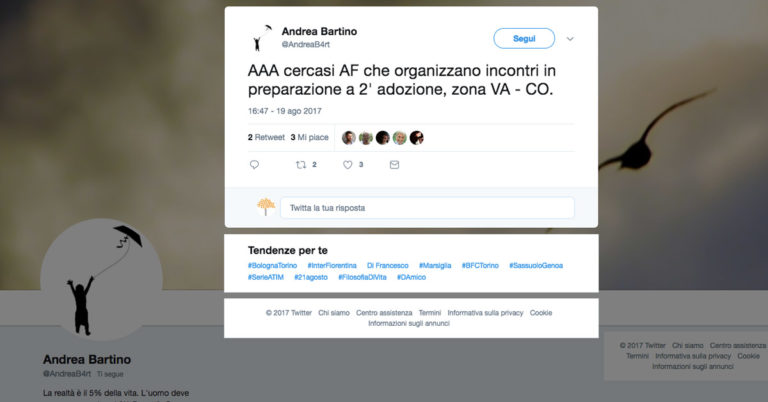The image size is (768, 402).
Task: Open the #InterFiorentina trend
Action: point(332,265)
